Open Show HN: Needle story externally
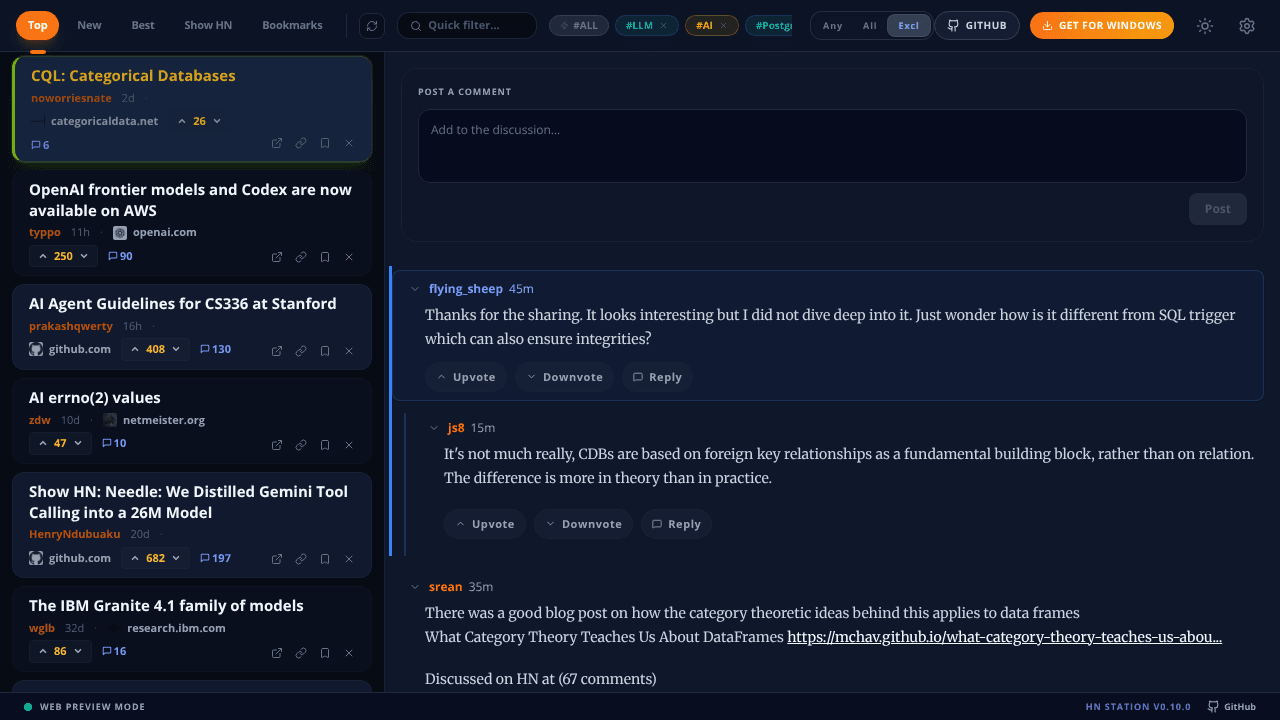This screenshot has width=1280, height=720. [277, 559]
